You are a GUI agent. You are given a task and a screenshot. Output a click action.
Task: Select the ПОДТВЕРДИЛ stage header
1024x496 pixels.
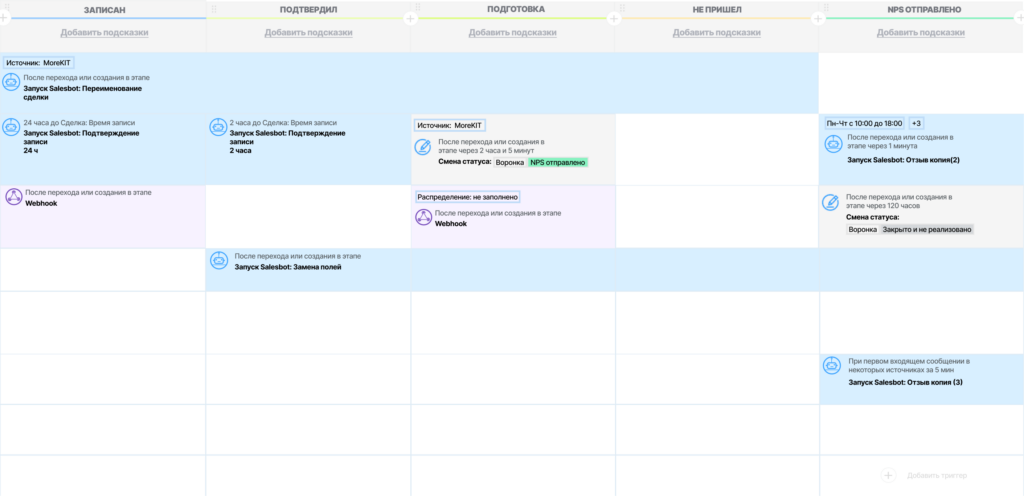point(308,9)
